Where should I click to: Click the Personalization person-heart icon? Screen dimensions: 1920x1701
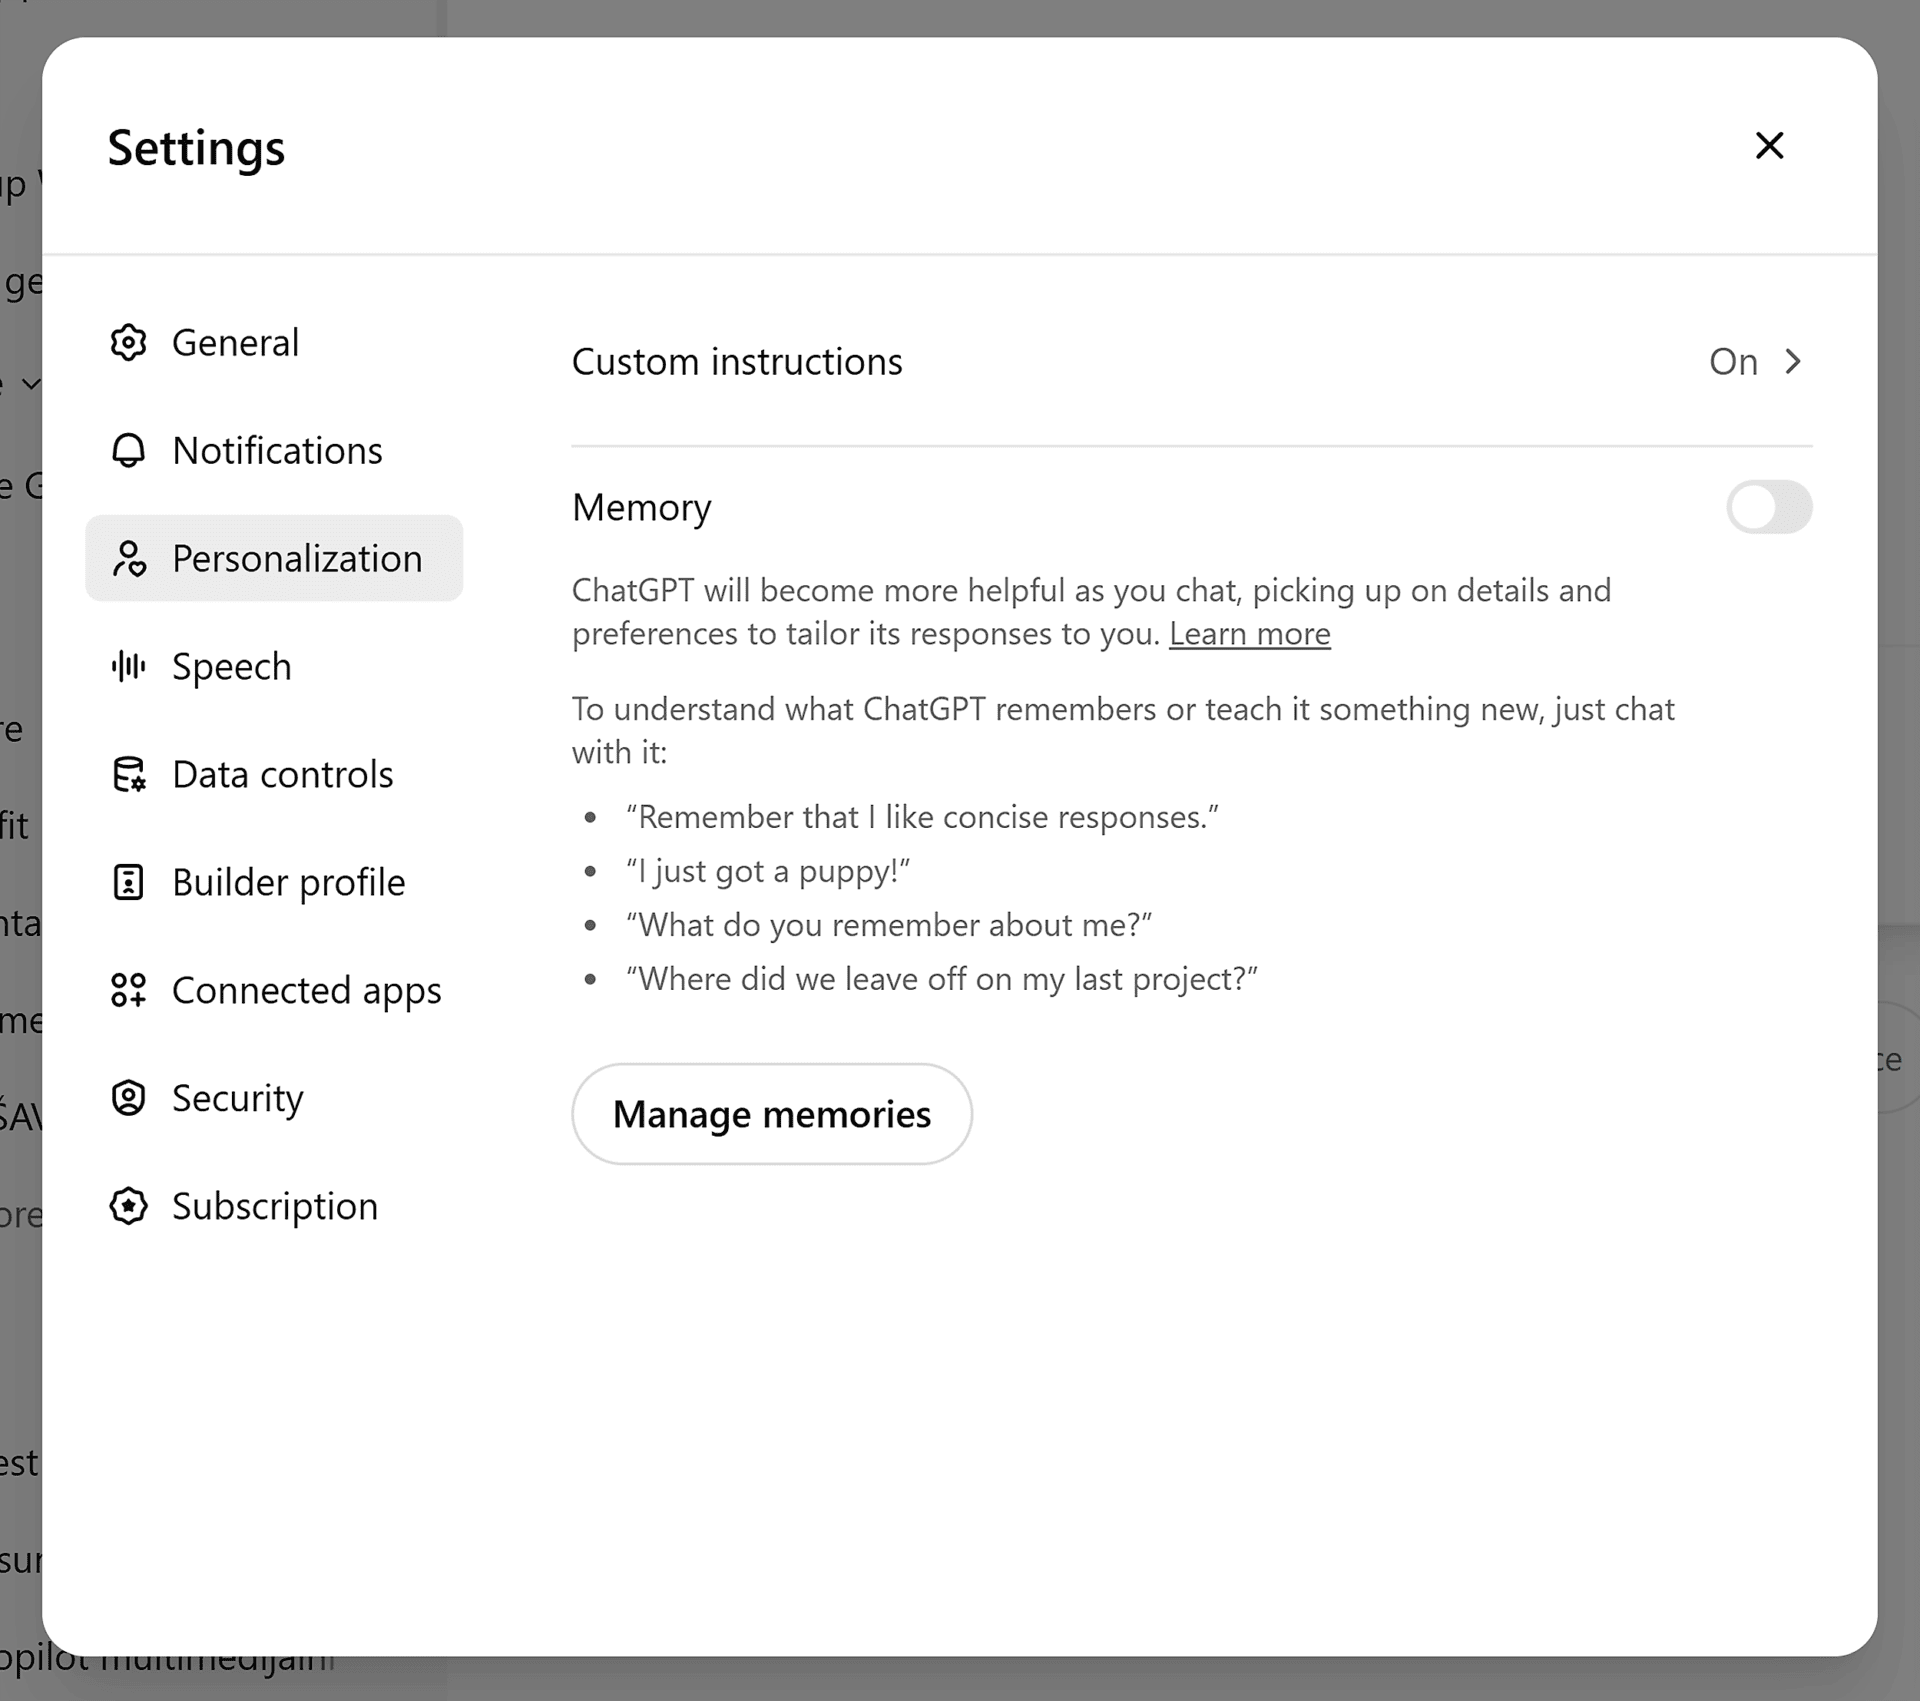[128, 559]
